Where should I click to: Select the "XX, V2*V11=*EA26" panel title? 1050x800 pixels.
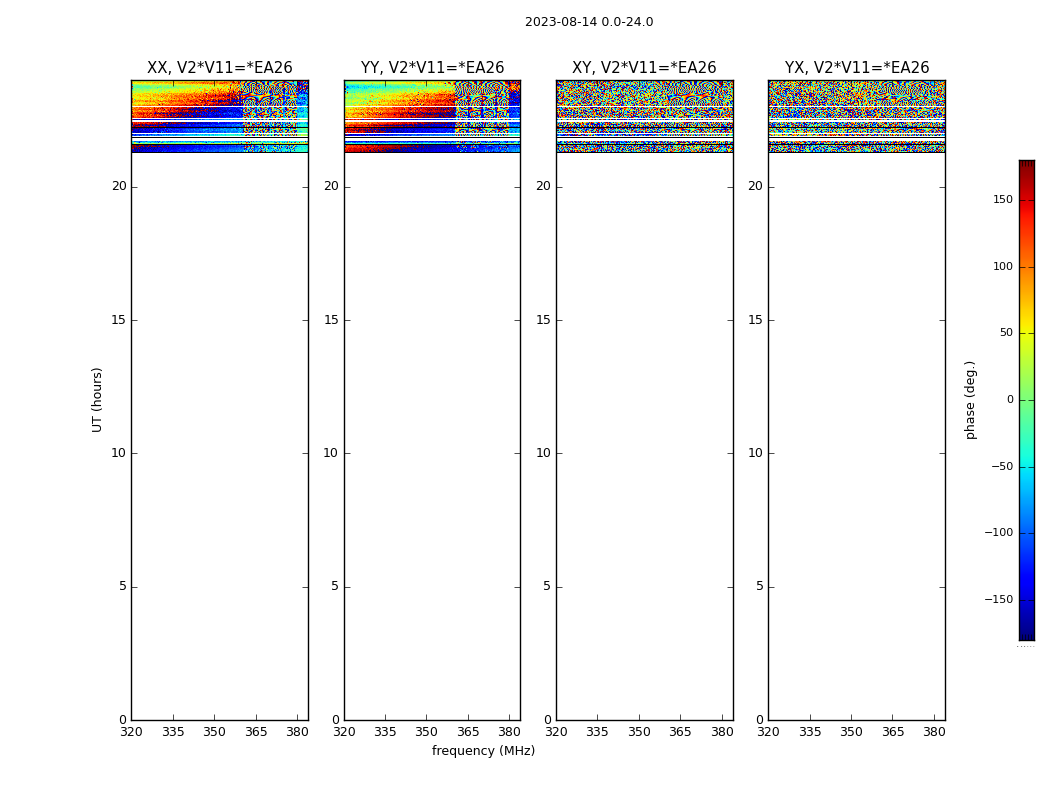[220, 68]
